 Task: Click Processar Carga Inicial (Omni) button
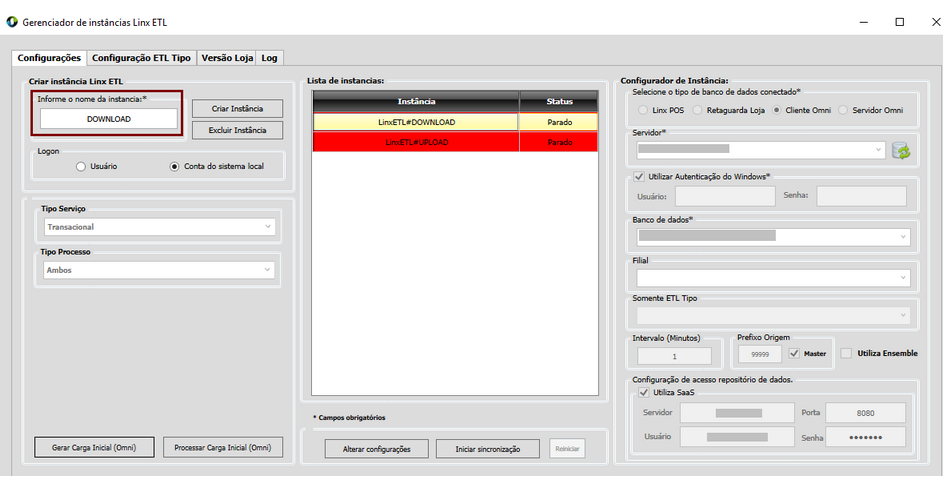pyautogui.click(x=223, y=447)
